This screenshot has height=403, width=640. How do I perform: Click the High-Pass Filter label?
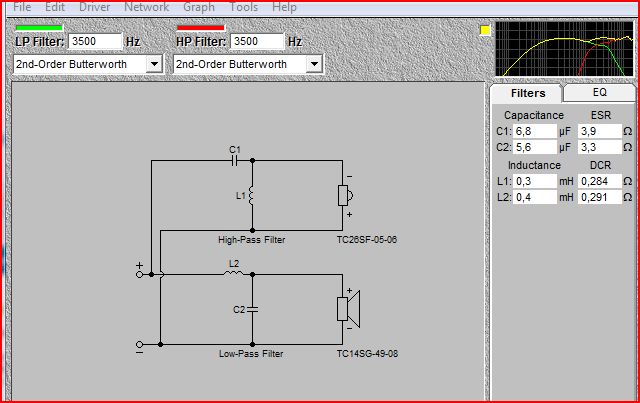pos(251,240)
